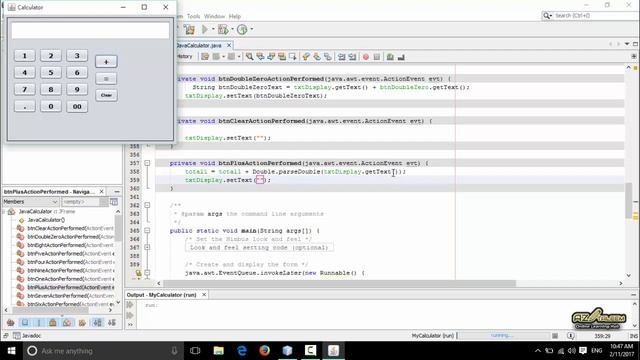Click calculator 00 button
This screenshot has height=360, width=640.
pyautogui.click(x=77, y=107)
